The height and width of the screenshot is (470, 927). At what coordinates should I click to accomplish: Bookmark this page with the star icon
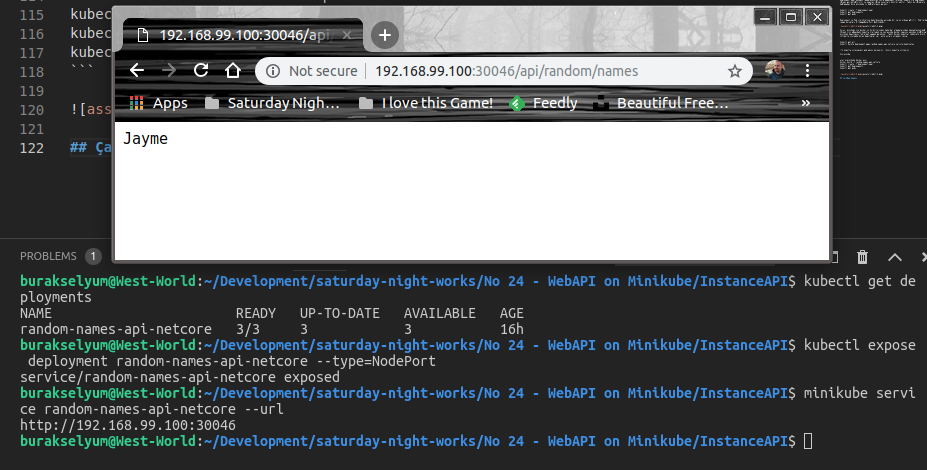[735, 71]
